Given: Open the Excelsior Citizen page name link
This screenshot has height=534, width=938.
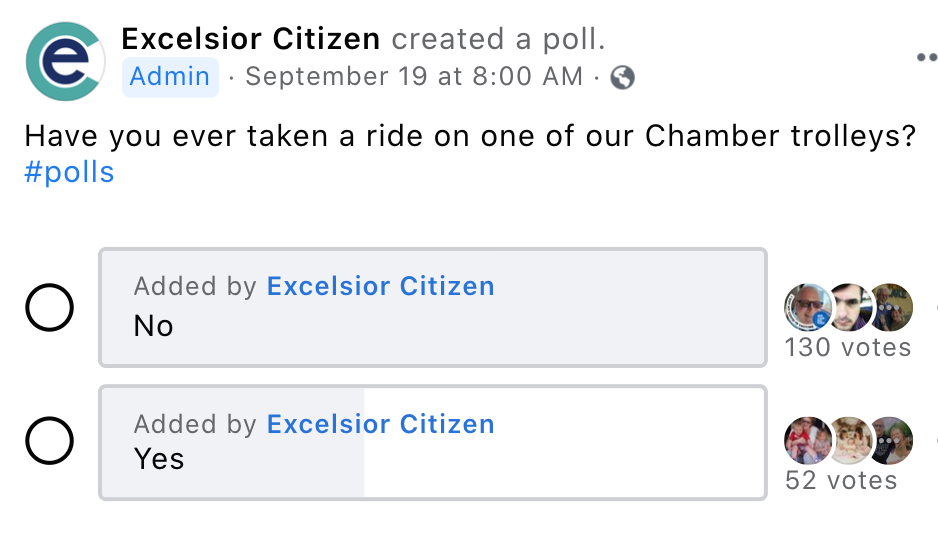Looking at the screenshot, I should tap(250, 40).
